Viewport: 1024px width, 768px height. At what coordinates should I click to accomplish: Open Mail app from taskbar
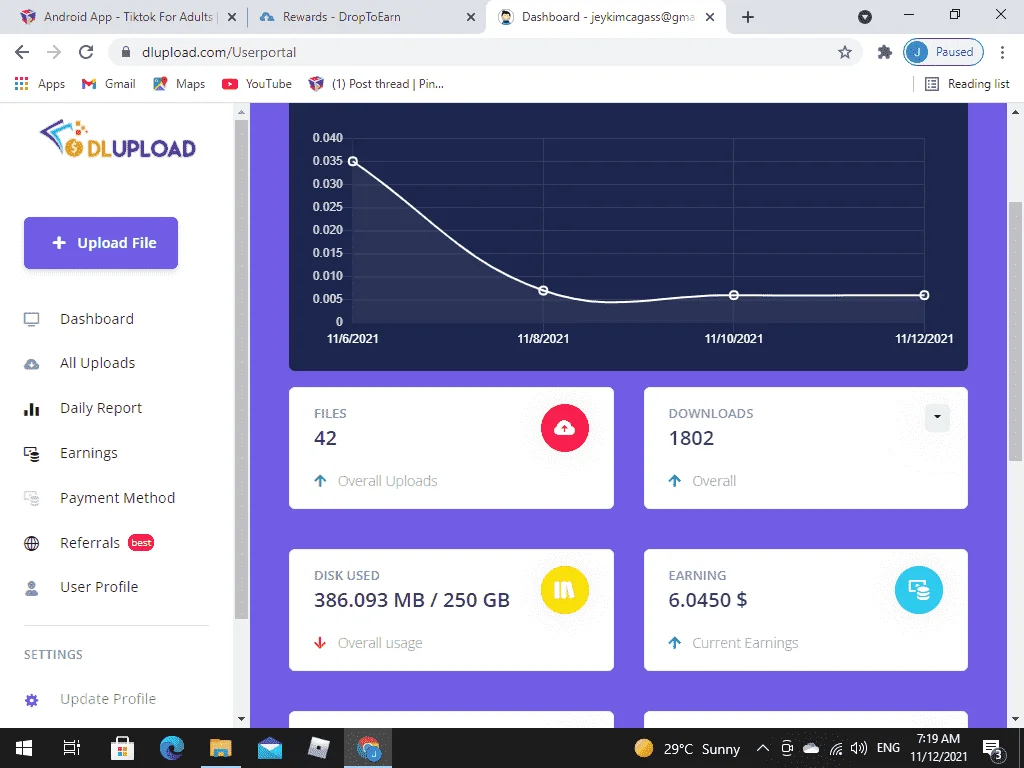click(x=270, y=748)
